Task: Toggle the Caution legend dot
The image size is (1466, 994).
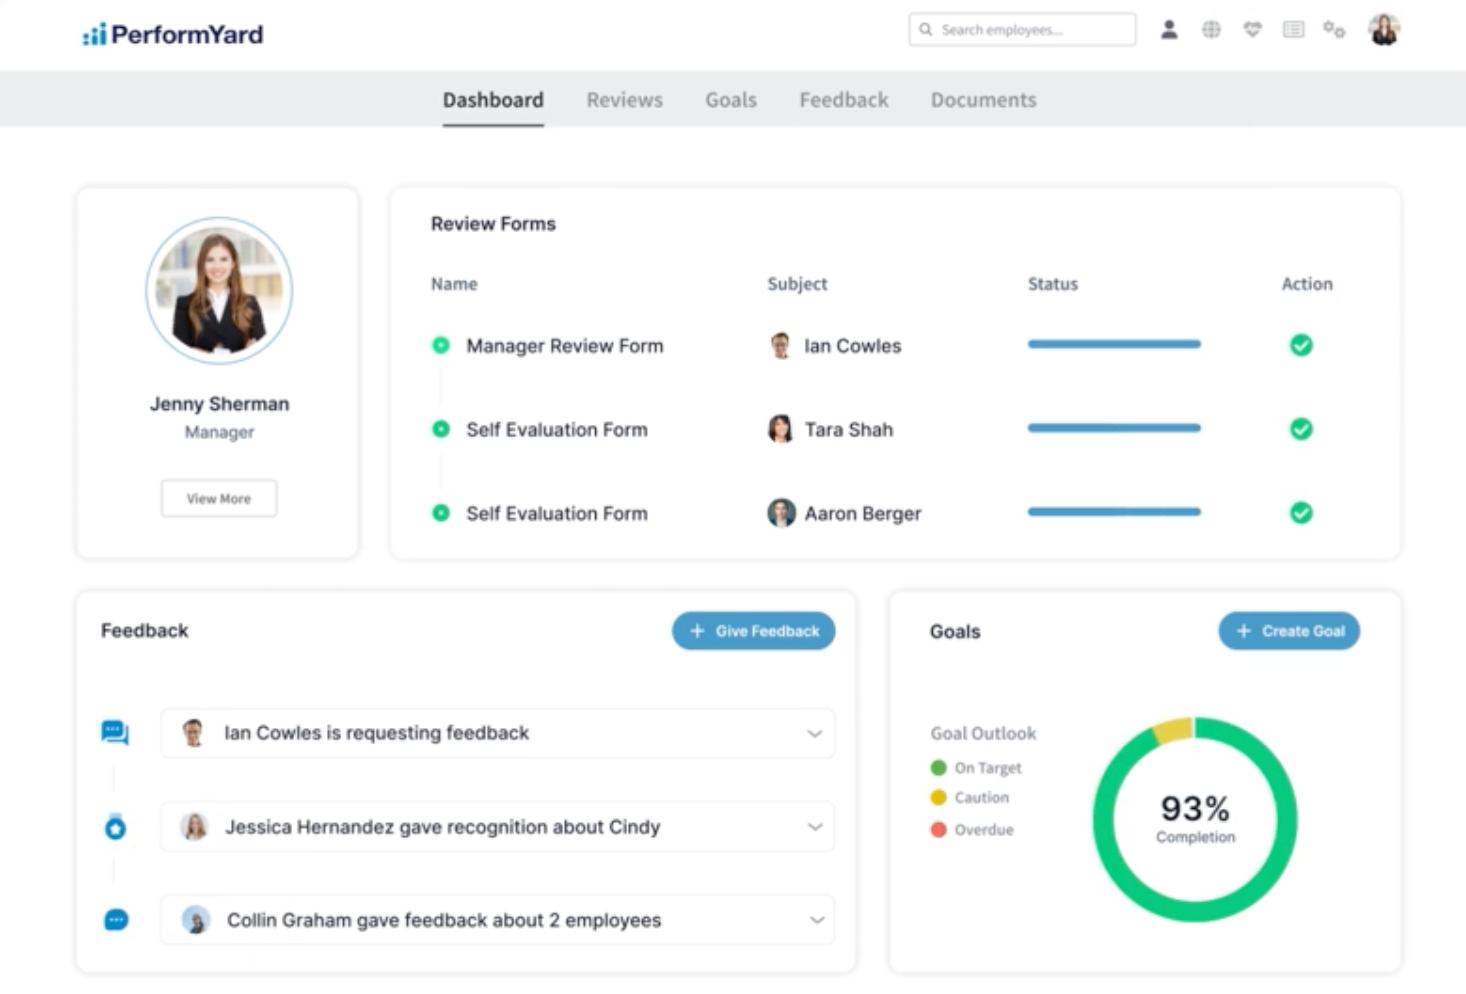Action: coord(938,798)
